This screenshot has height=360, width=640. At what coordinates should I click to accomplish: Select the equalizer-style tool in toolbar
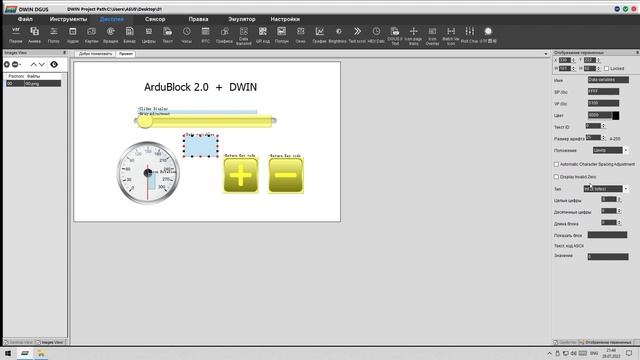tap(470, 35)
